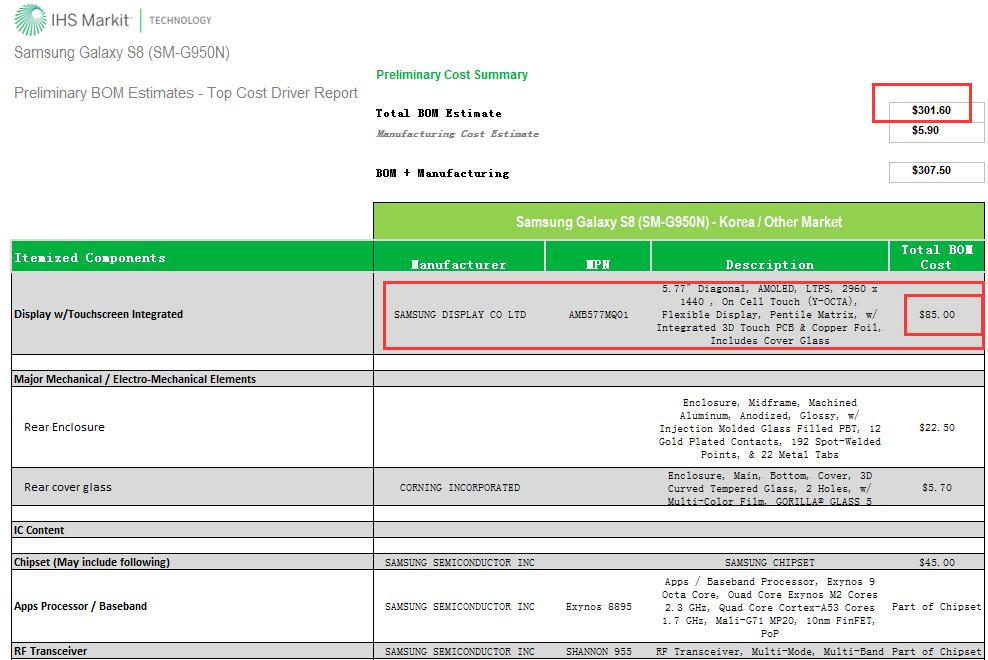The image size is (988, 660).
Task: Select the Exynos 8895 MPN cell
Action: 597,607
